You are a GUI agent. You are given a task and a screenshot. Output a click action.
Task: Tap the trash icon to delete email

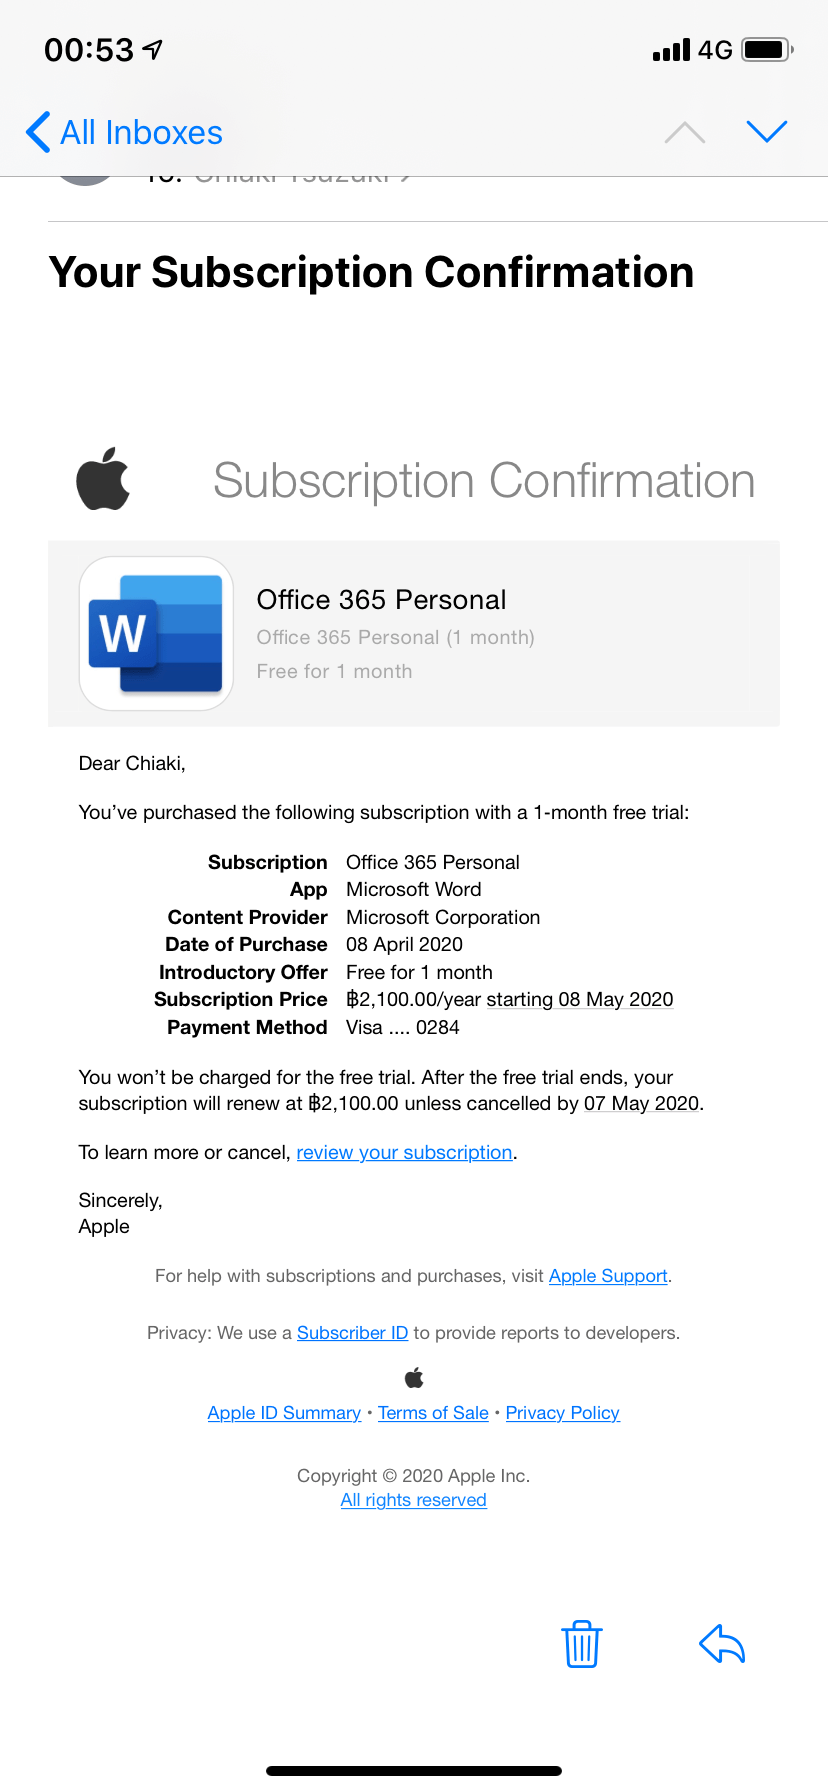[x=581, y=1644]
